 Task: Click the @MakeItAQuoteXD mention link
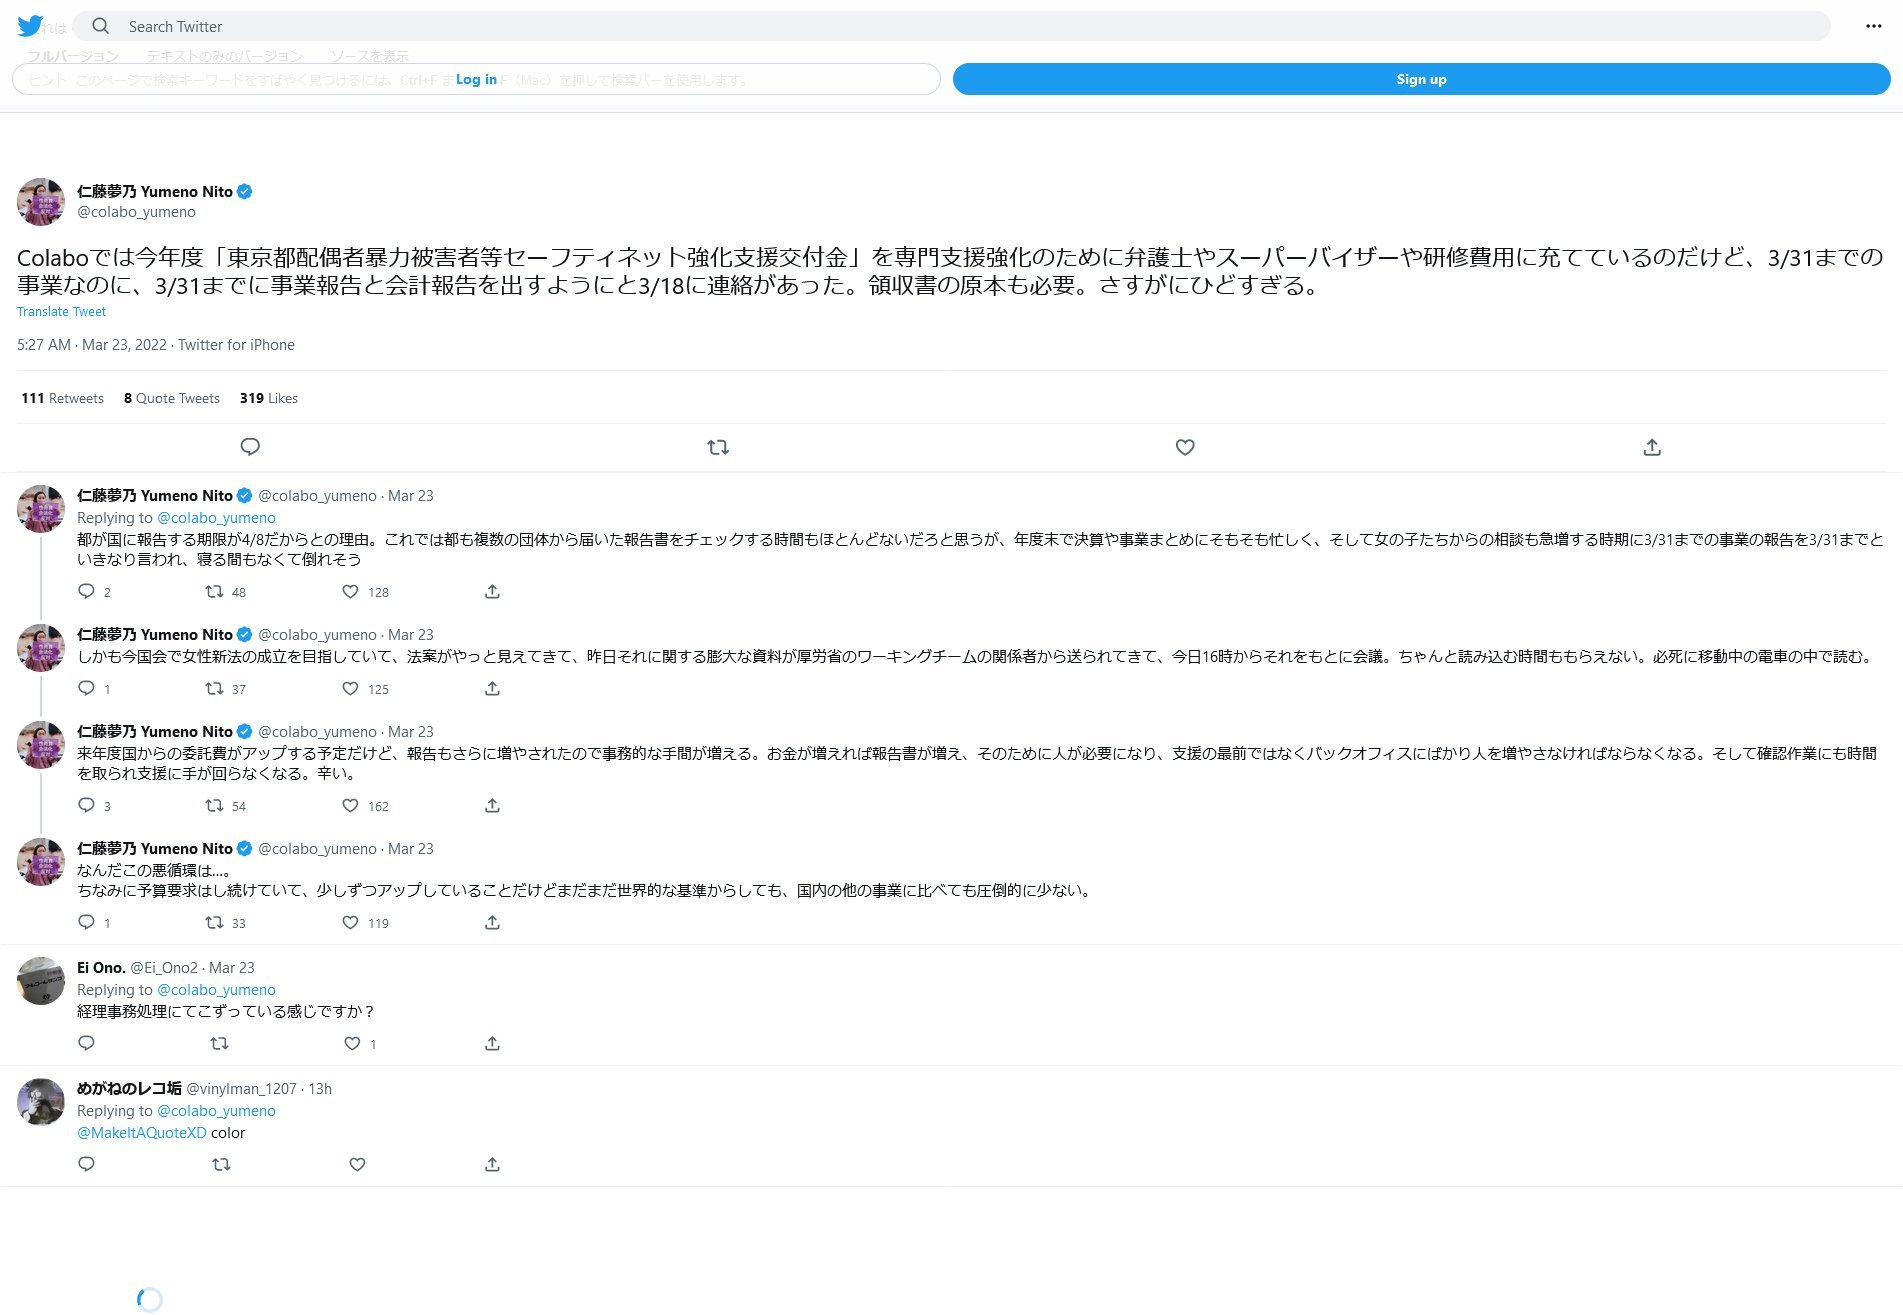click(142, 1133)
